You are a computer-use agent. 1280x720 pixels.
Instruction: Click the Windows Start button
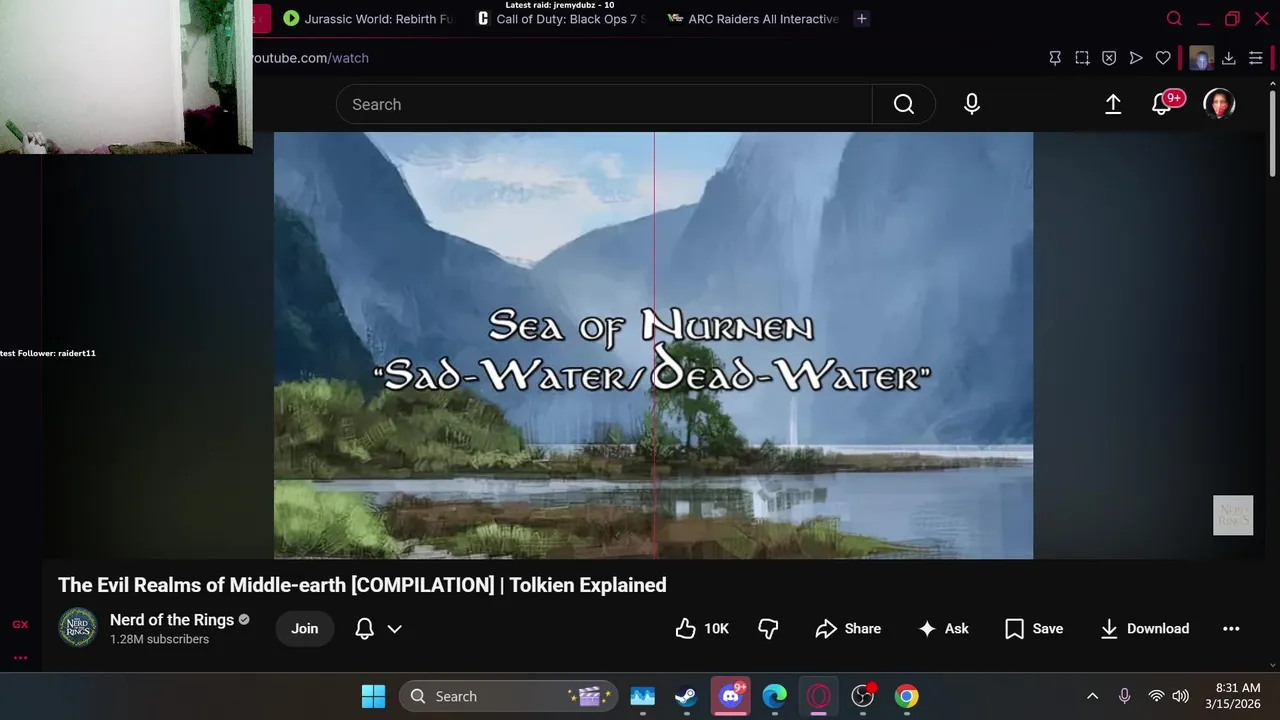(x=373, y=696)
